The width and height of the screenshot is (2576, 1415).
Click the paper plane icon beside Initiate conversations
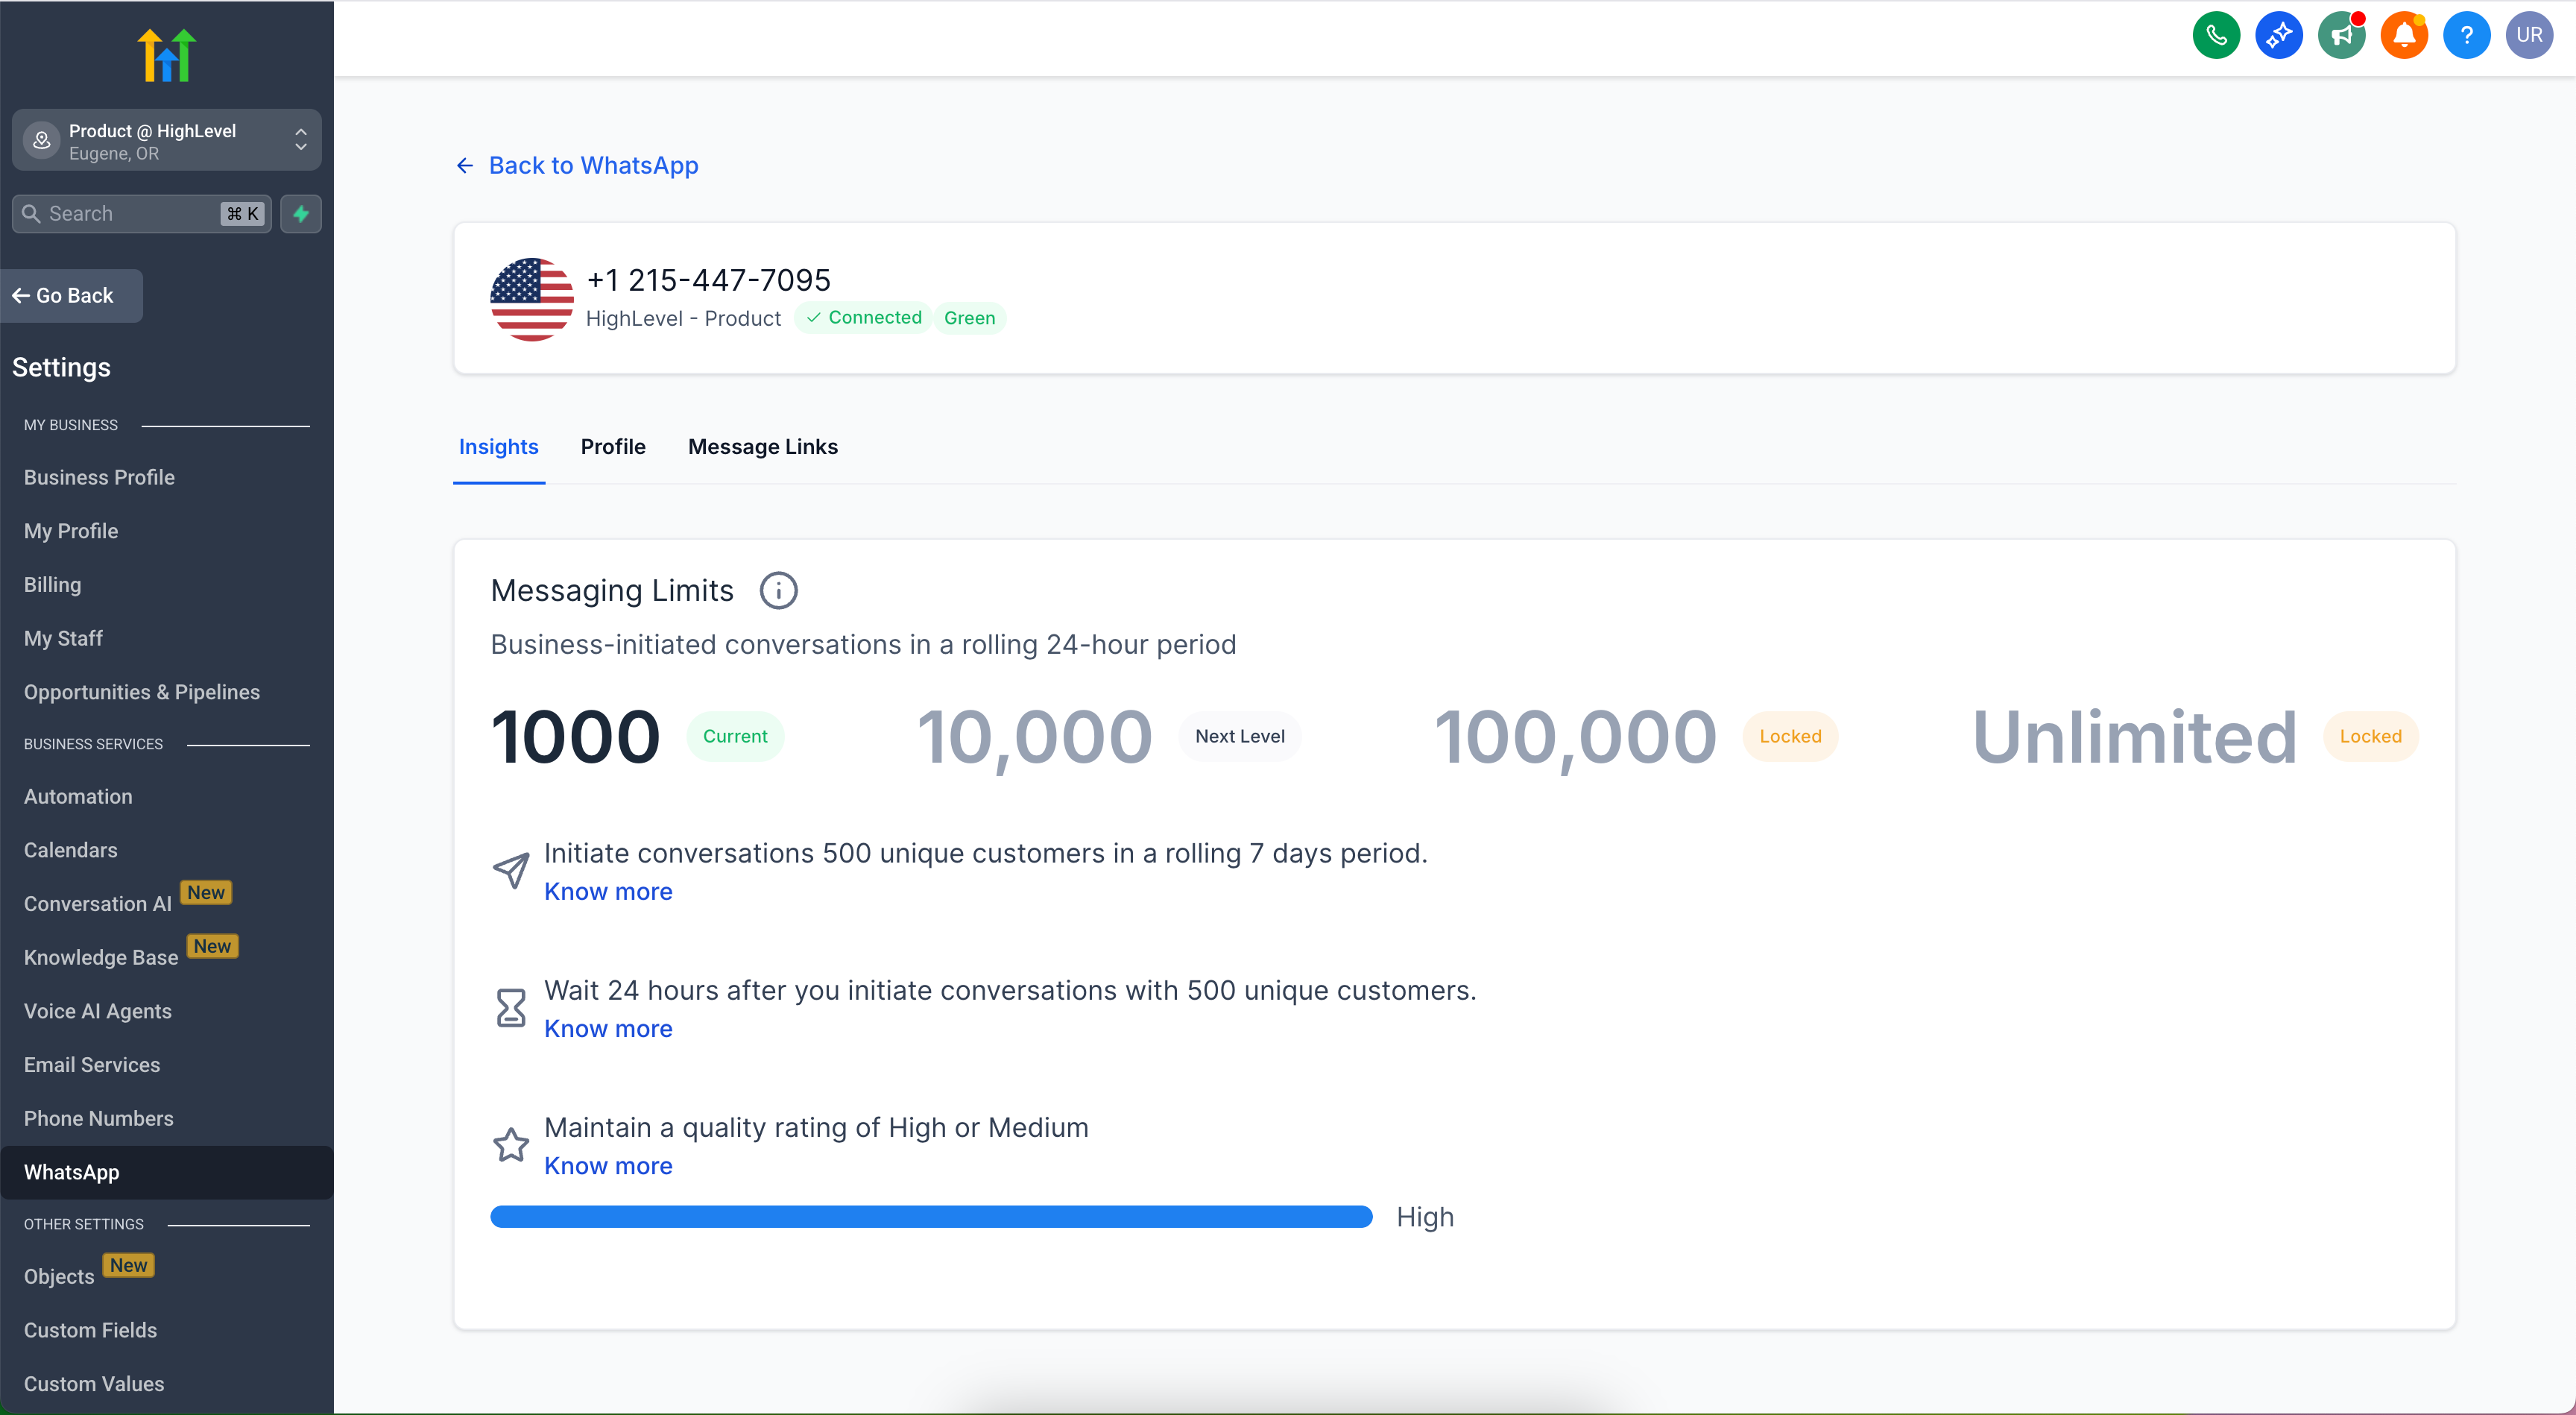coord(511,871)
